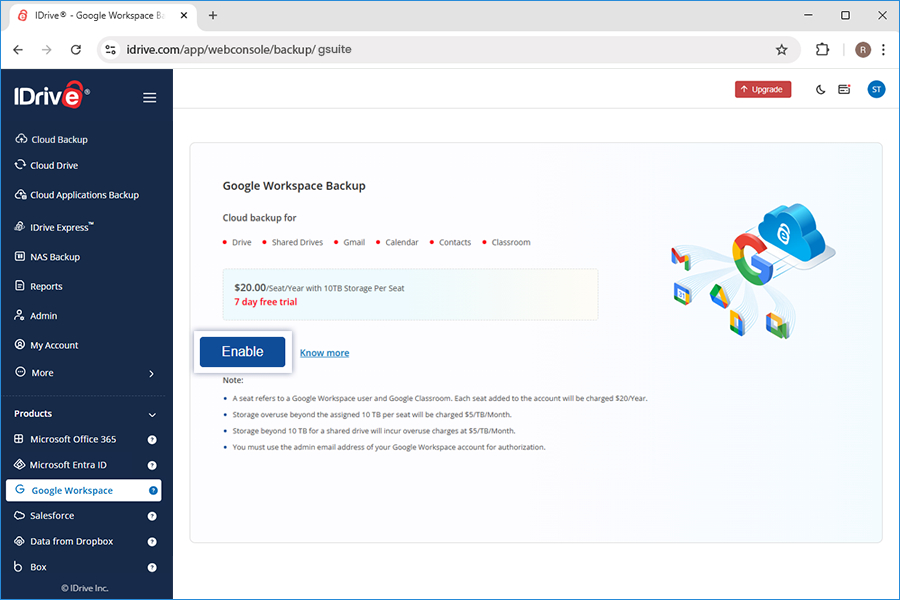Click the red Upgrade button
Screen dimensions: 900x600
(763, 89)
